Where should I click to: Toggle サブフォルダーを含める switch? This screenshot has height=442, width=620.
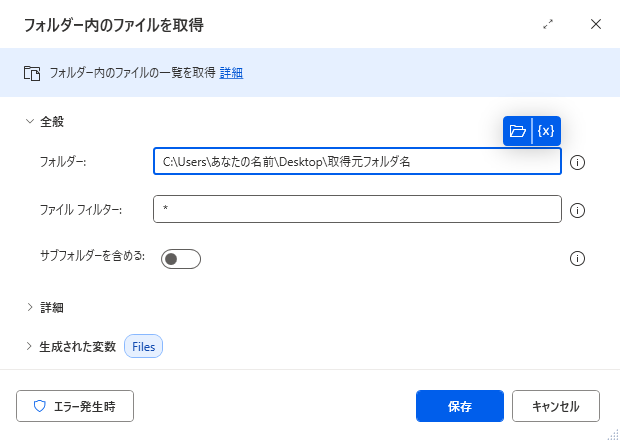tap(181, 259)
